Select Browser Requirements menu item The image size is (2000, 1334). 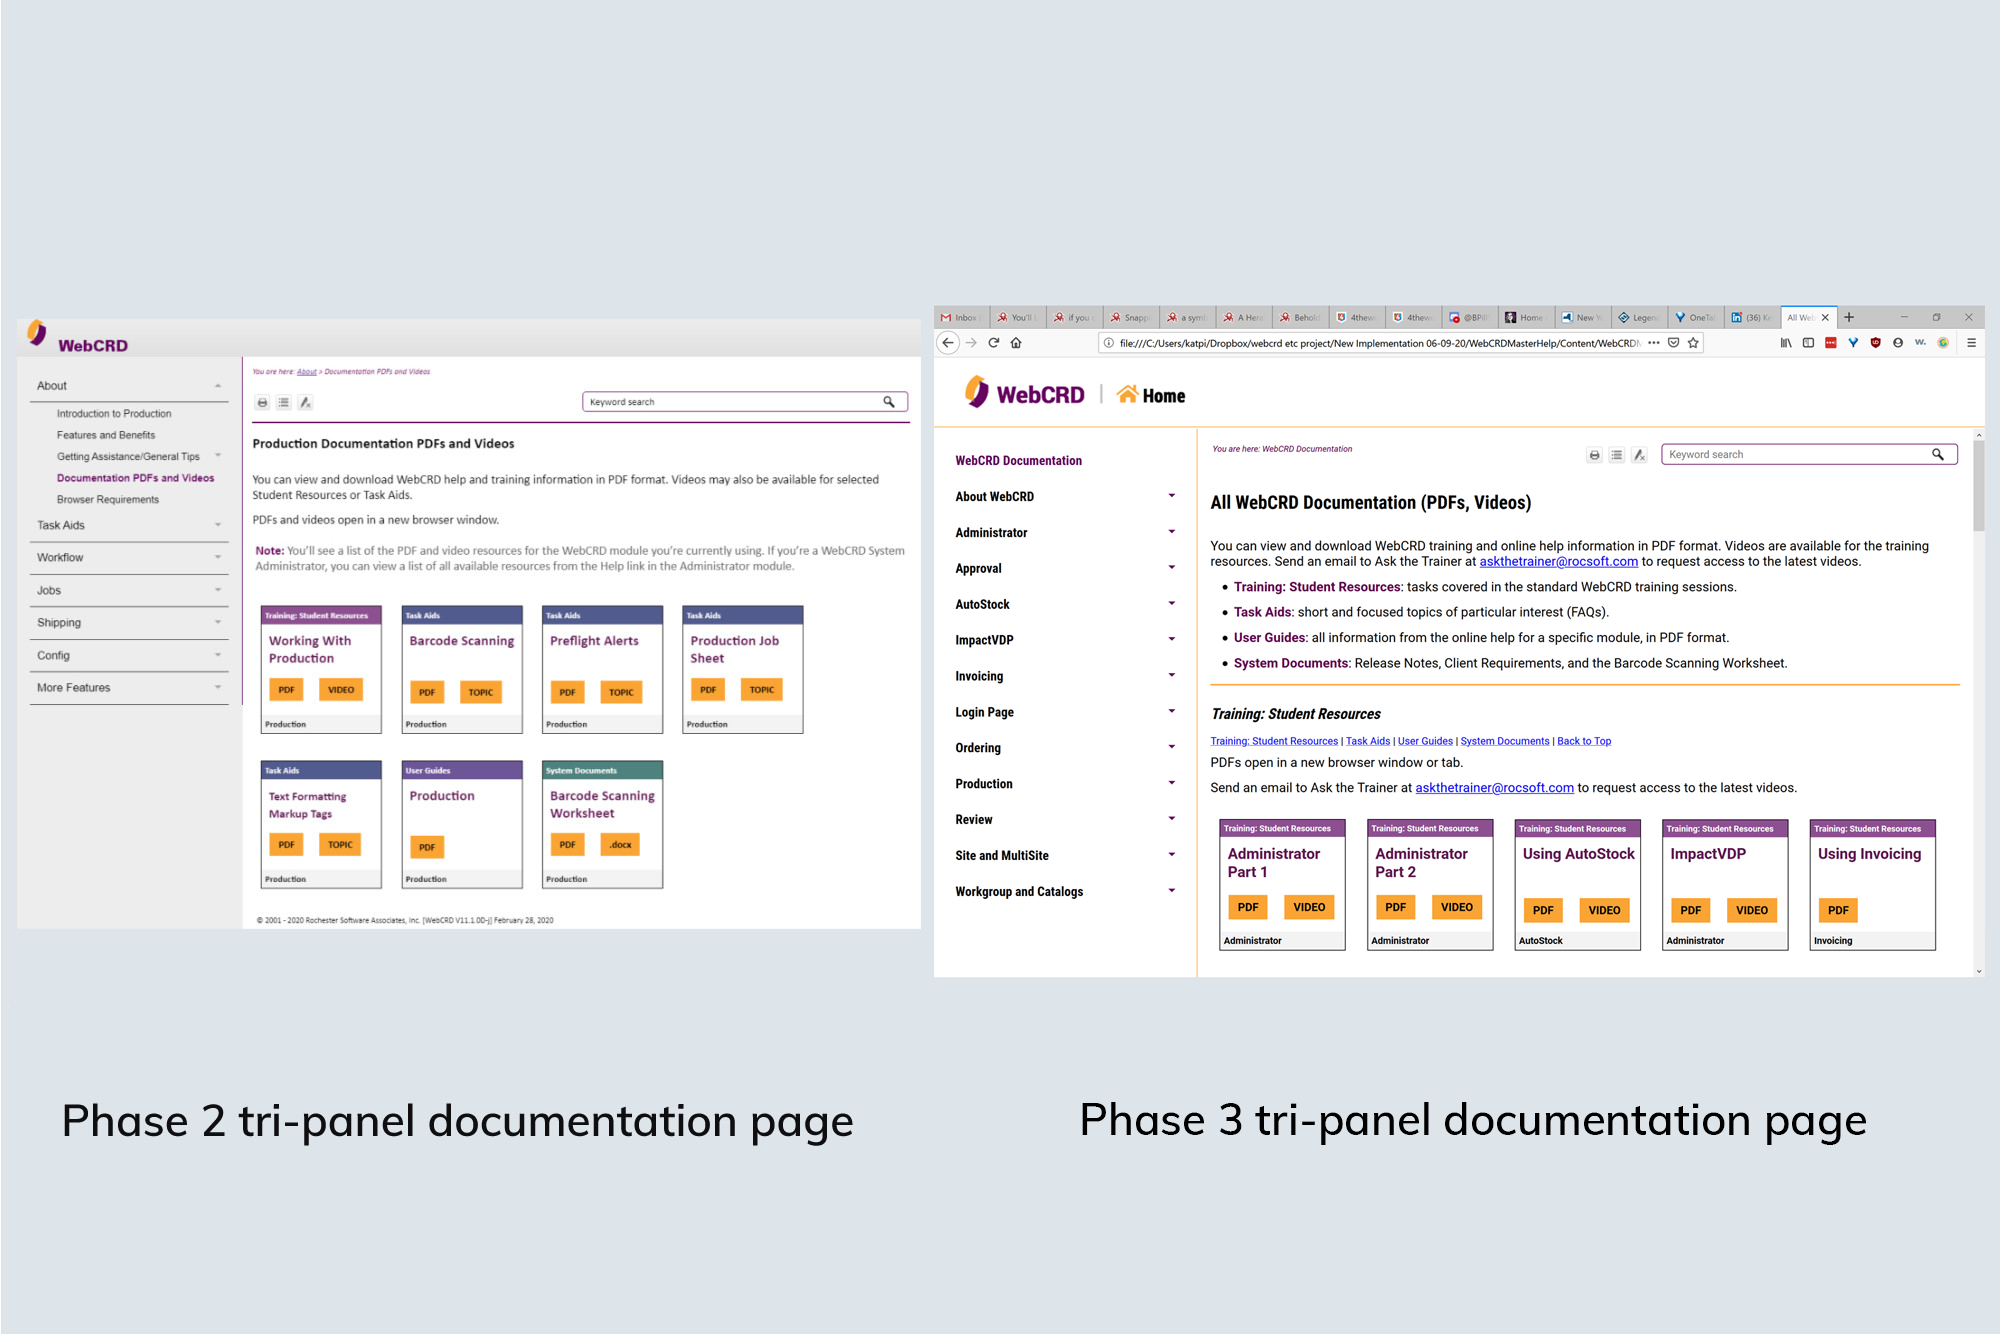tap(108, 500)
